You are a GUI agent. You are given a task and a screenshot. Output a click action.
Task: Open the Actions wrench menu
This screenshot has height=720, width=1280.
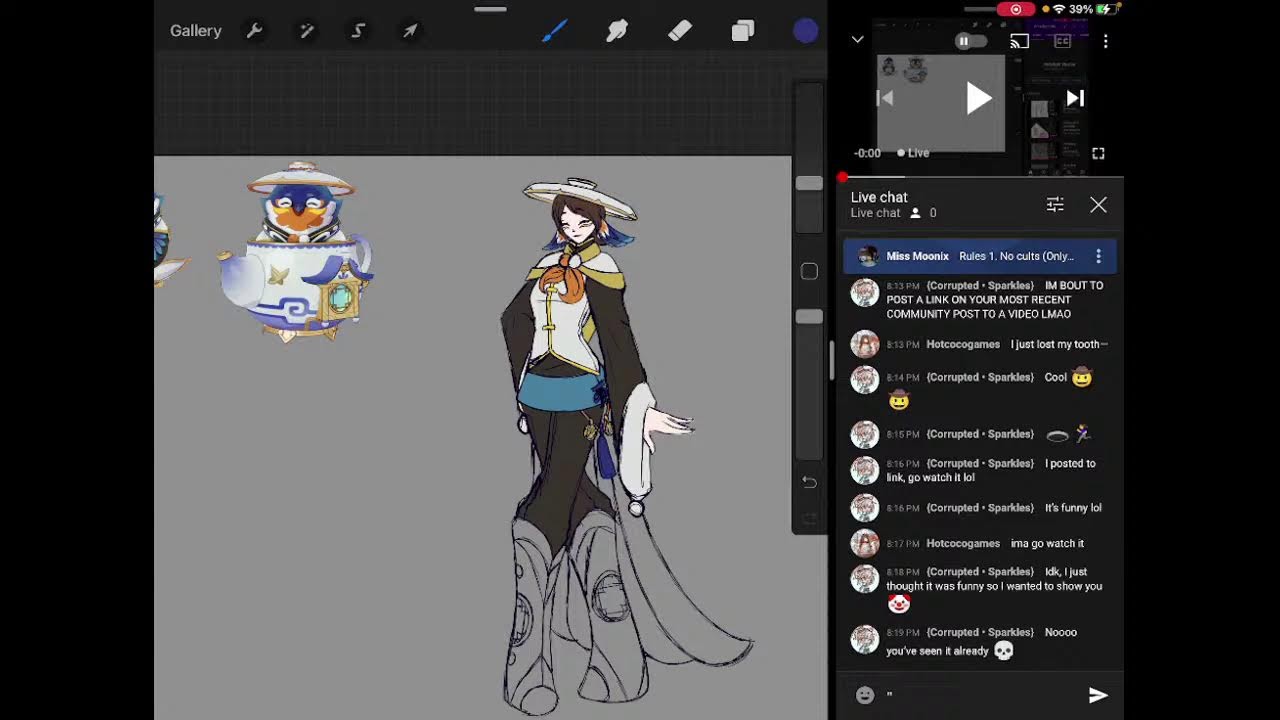(255, 31)
